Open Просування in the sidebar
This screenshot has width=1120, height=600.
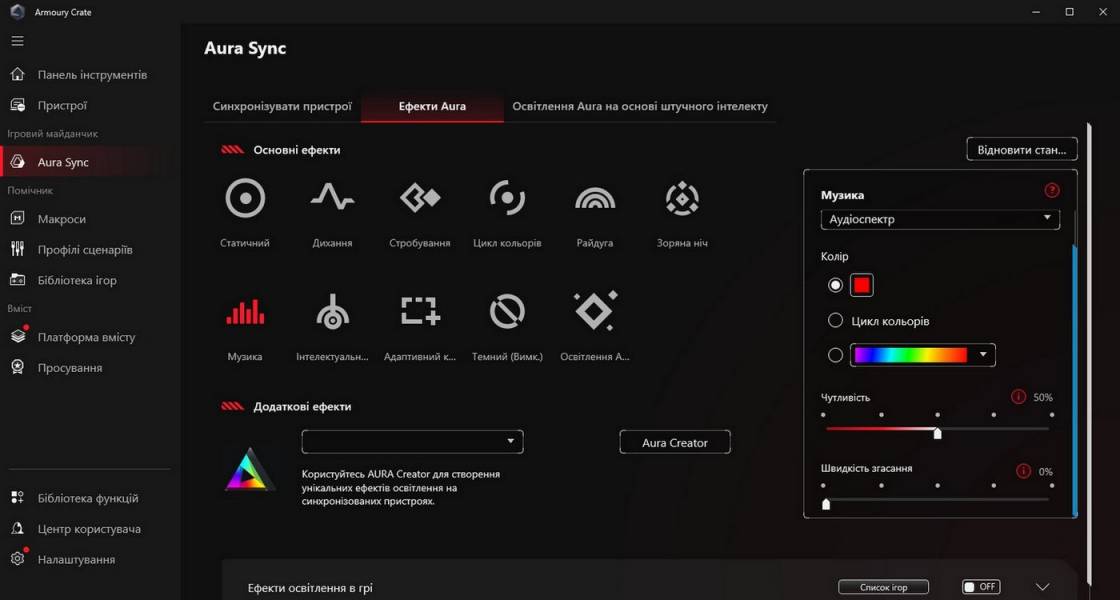point(90,368)
